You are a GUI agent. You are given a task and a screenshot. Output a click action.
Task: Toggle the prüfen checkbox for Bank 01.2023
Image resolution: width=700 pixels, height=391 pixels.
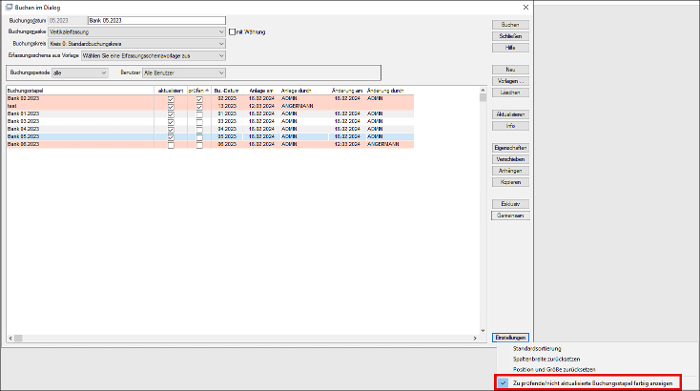click(199, 114)
